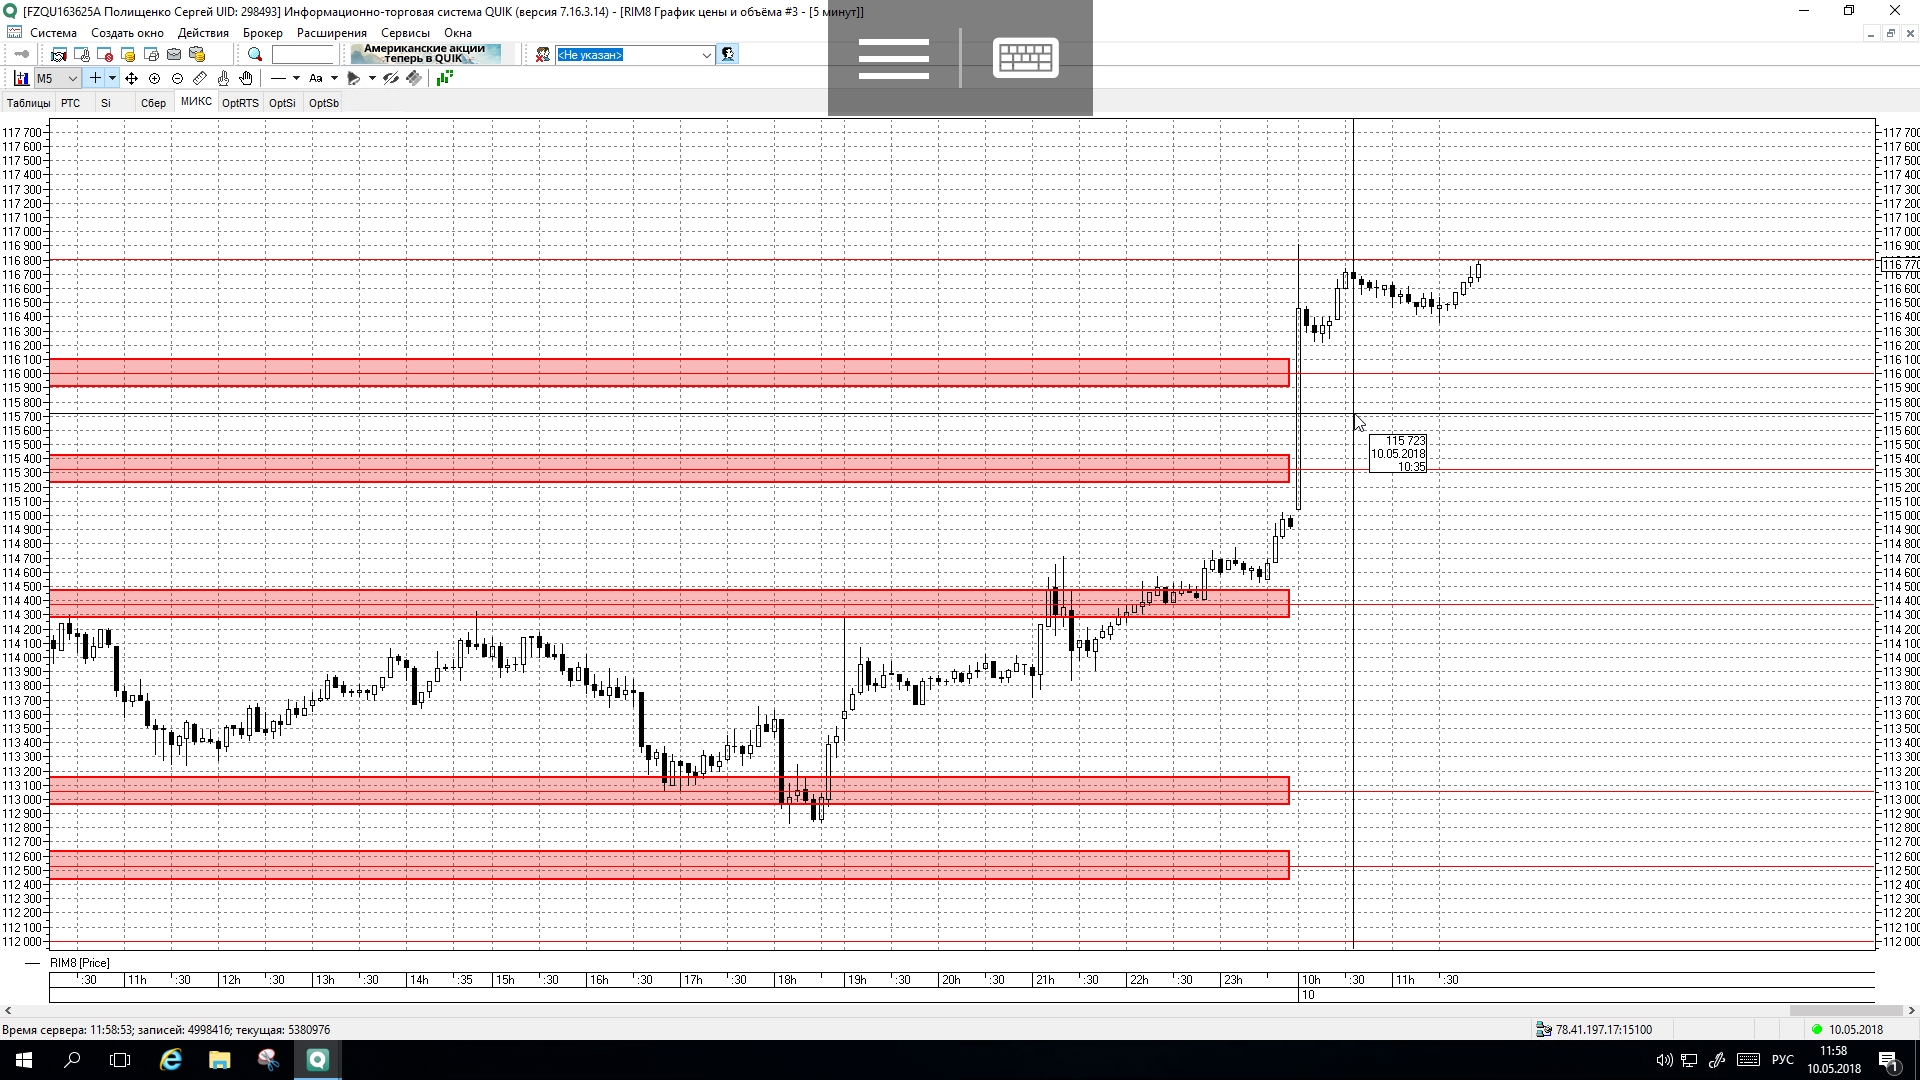Viewport: 1920px width, 1080px height.
Task: Click the 'Американские акции теперь в QUIK' banner
Action: tap(425, 54)
